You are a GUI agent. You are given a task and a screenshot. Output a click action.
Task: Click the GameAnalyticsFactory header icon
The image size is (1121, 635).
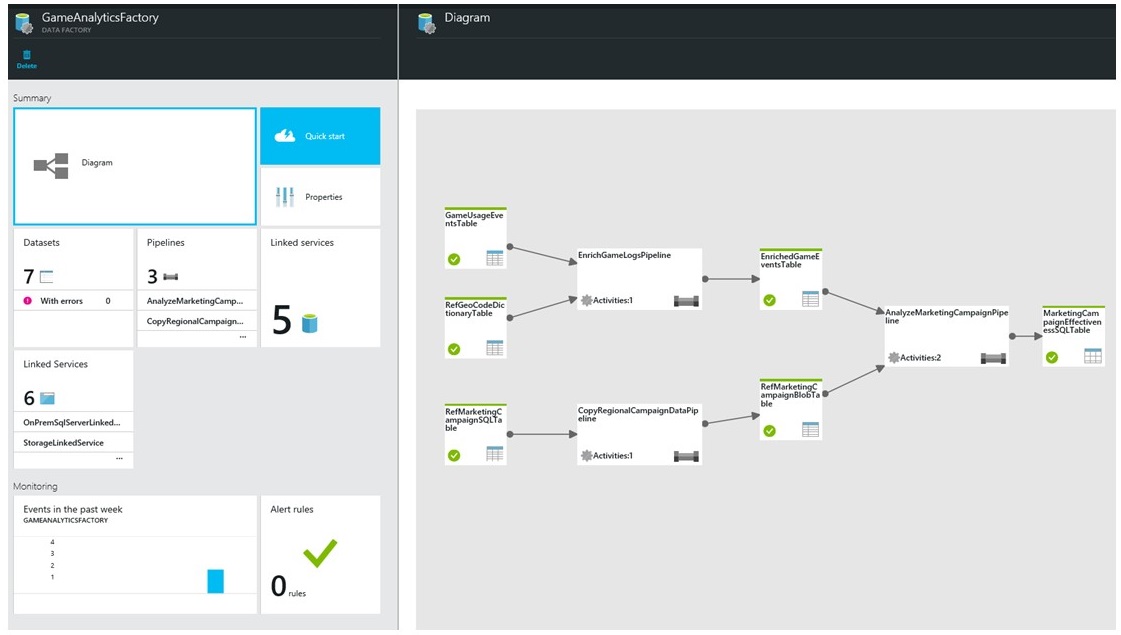24,23
